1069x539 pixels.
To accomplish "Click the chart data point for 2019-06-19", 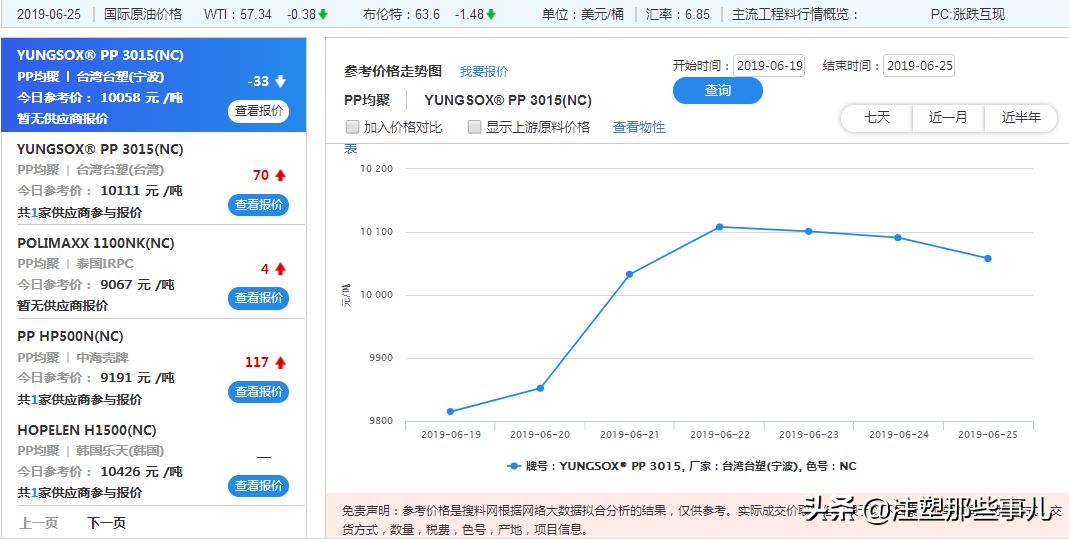I will [451, 412].
